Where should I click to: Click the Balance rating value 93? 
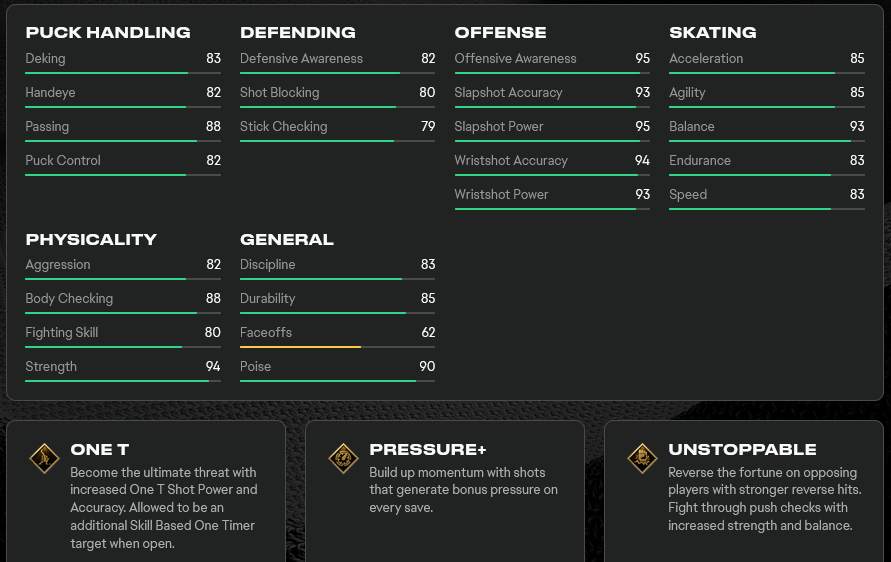click(857, 126)
